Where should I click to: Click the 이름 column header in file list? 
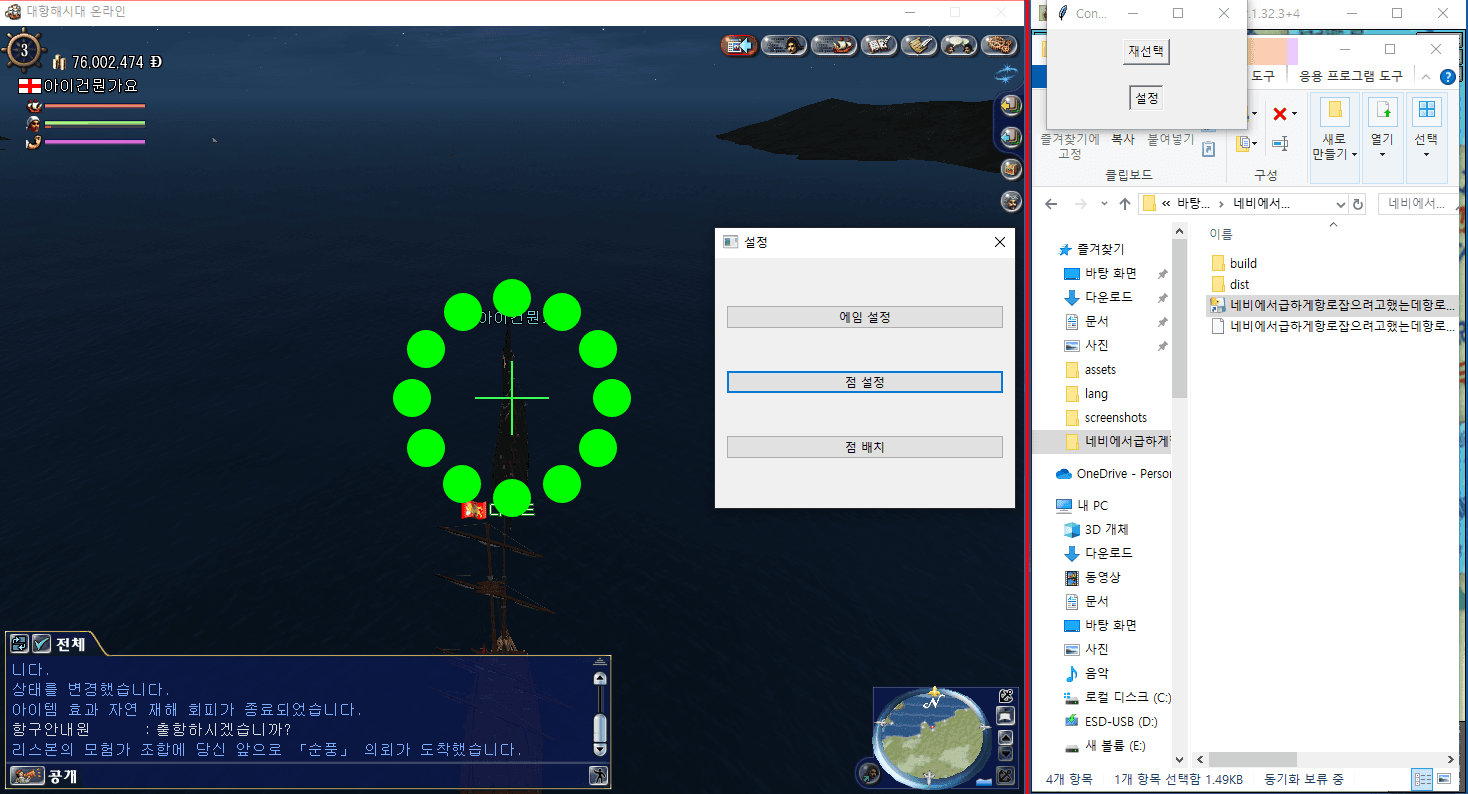click(x=1221, y=234)
